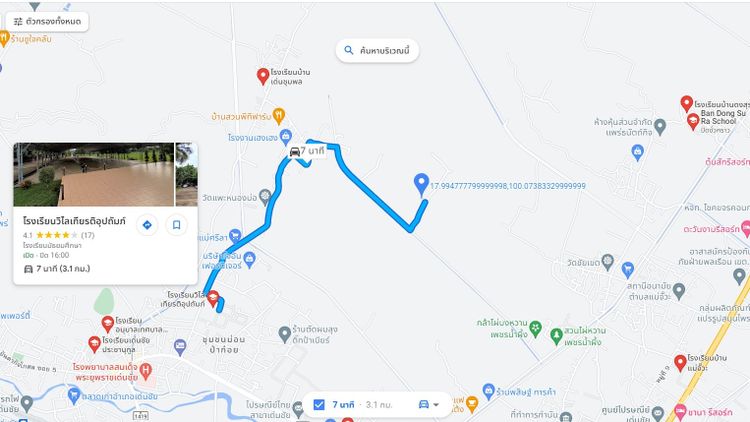Screen dimensions: 750x422
Task: Open second photo thumbnail in card
Action: [187, 174]
